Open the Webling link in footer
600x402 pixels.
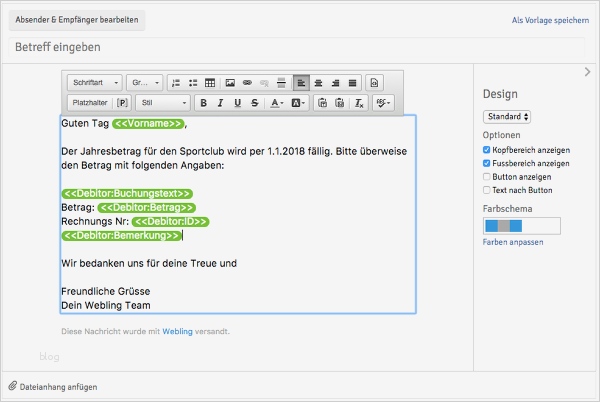[177, 332]
